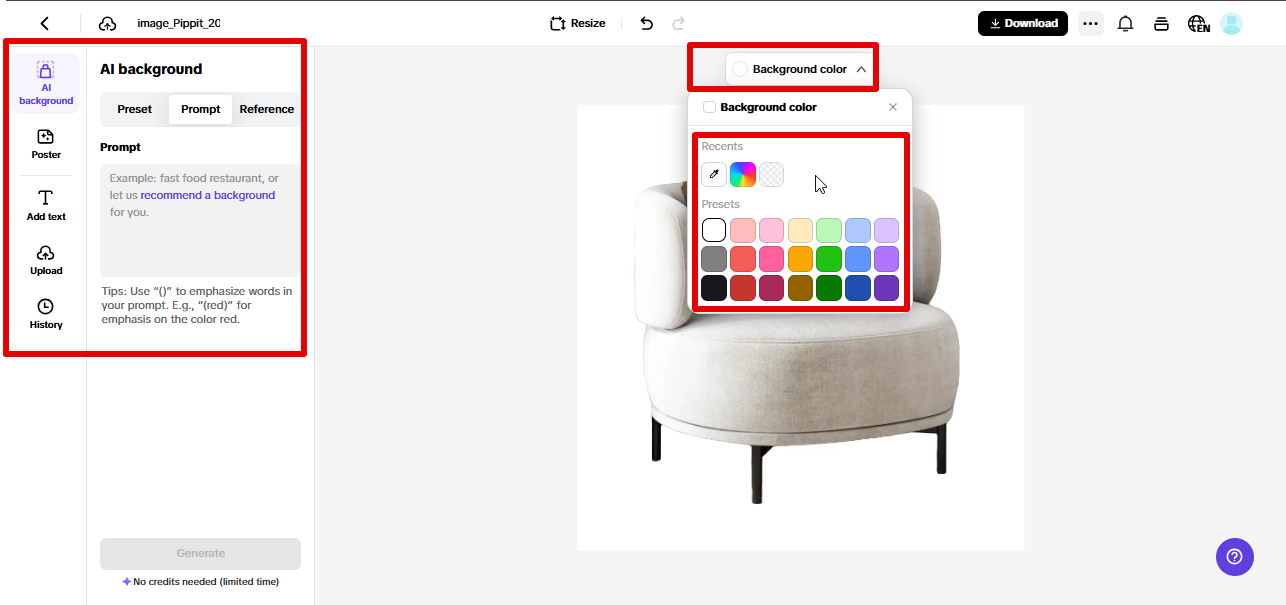1286x605 pixels.
Task: Open the notifications bell
Action: tap(1125, 23)
